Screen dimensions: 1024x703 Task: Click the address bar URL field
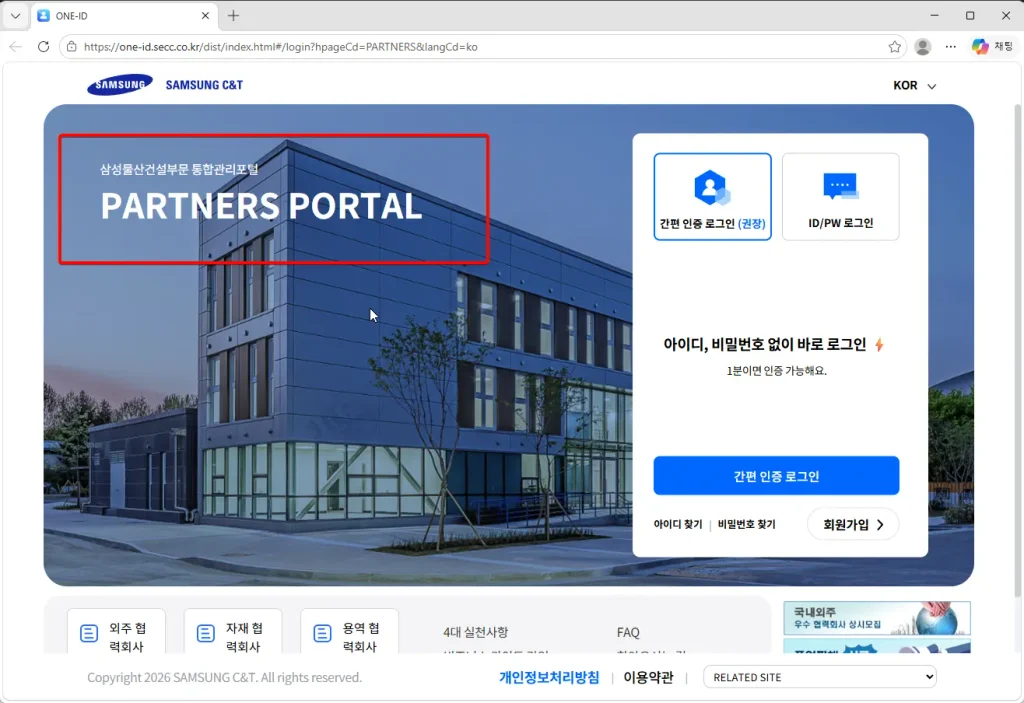coord(483,46)
